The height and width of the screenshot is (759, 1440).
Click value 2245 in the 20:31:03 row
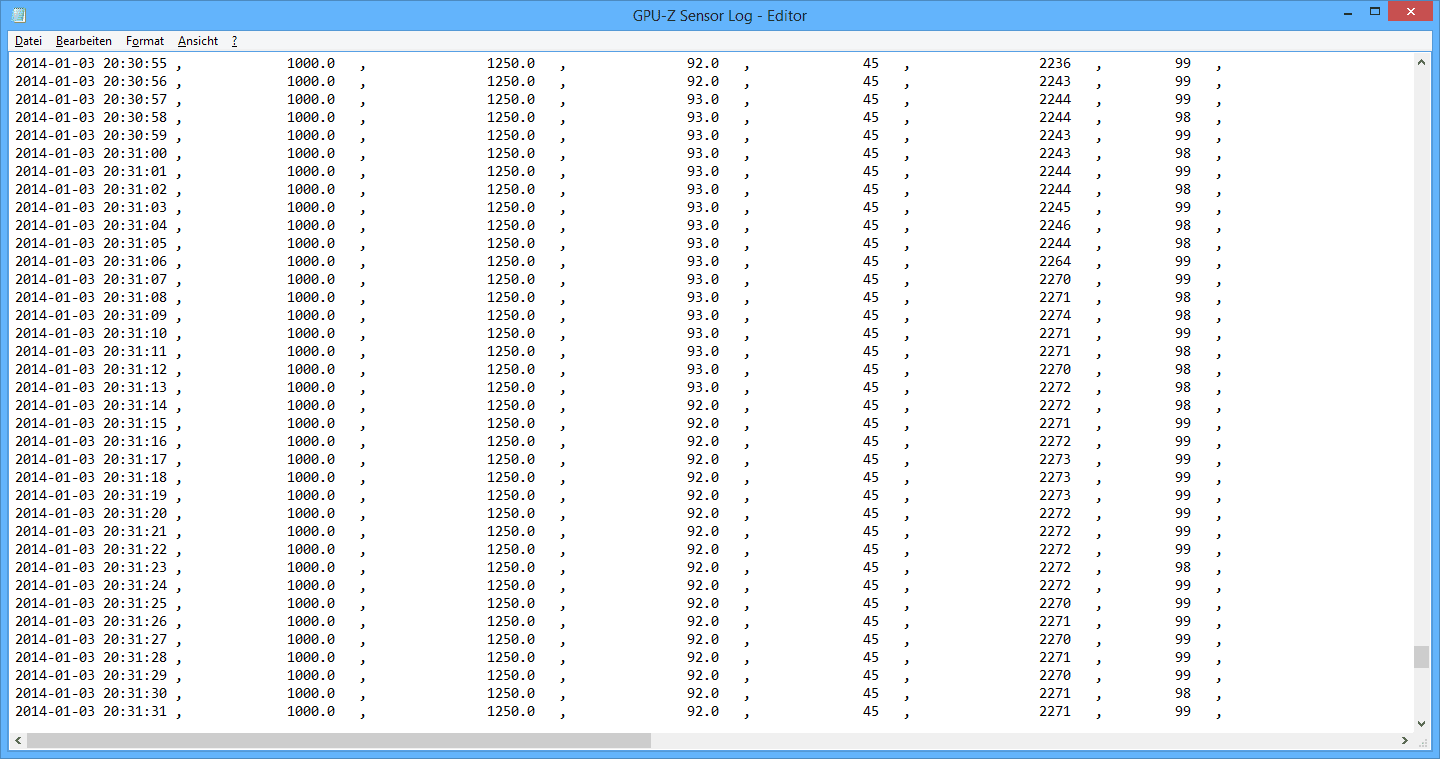(1055, 207)
